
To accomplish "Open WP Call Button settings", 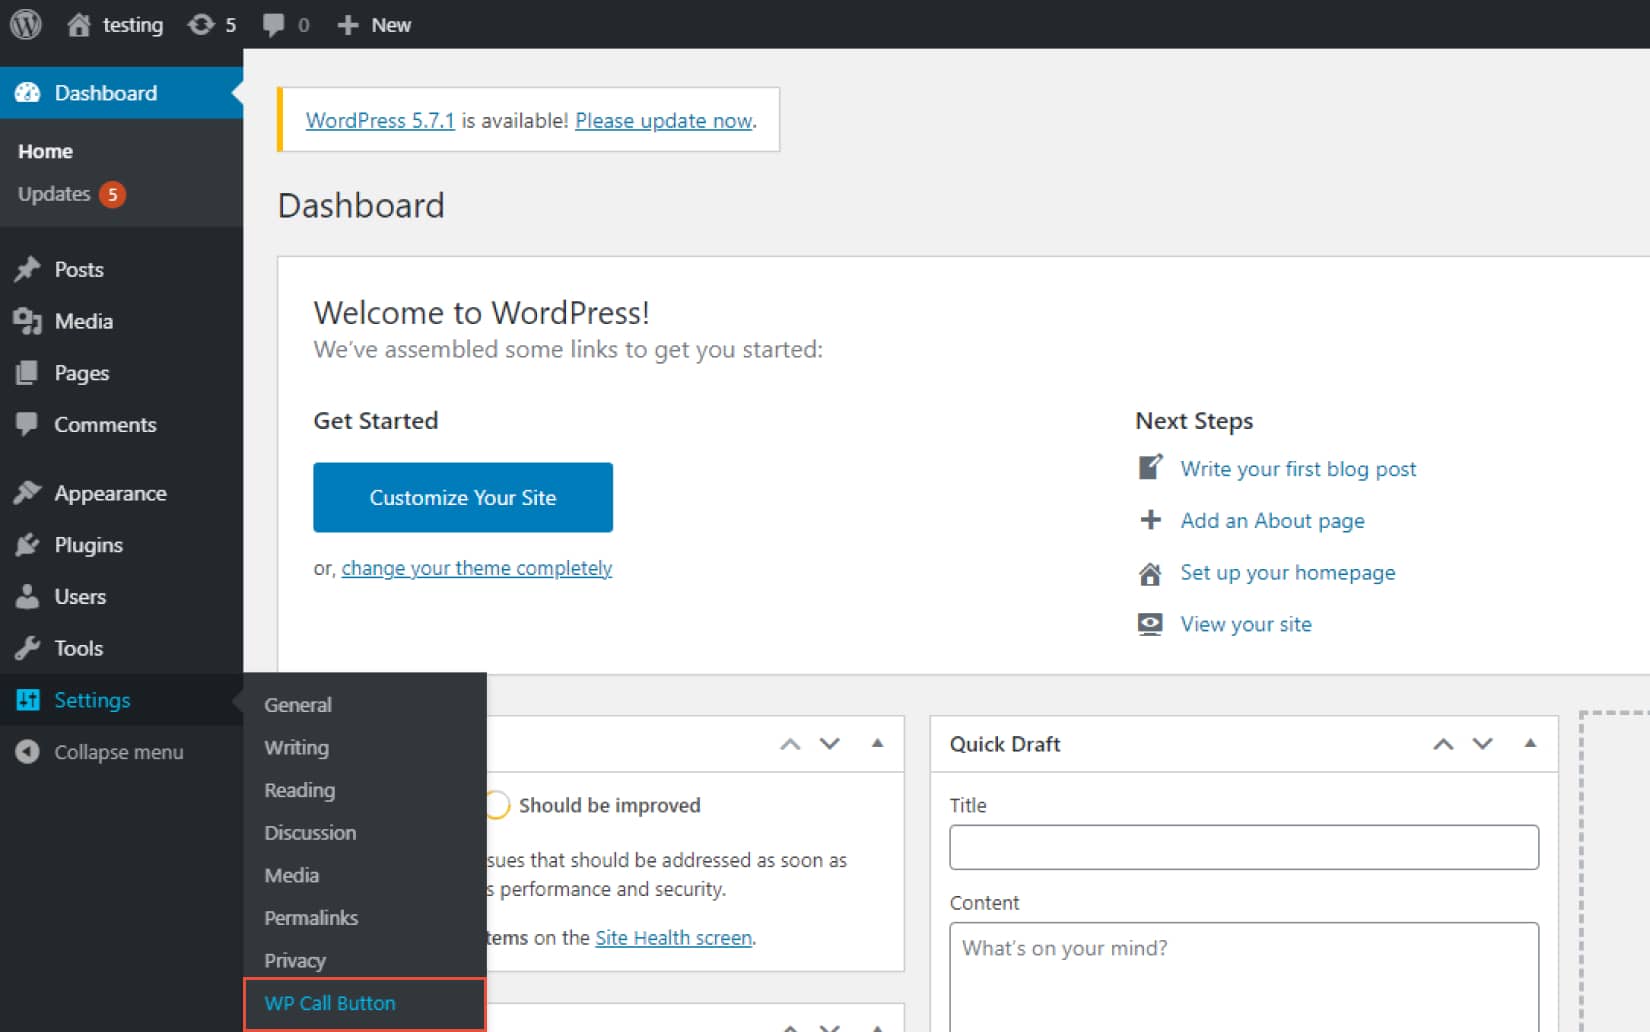I will coord(329,1003).
